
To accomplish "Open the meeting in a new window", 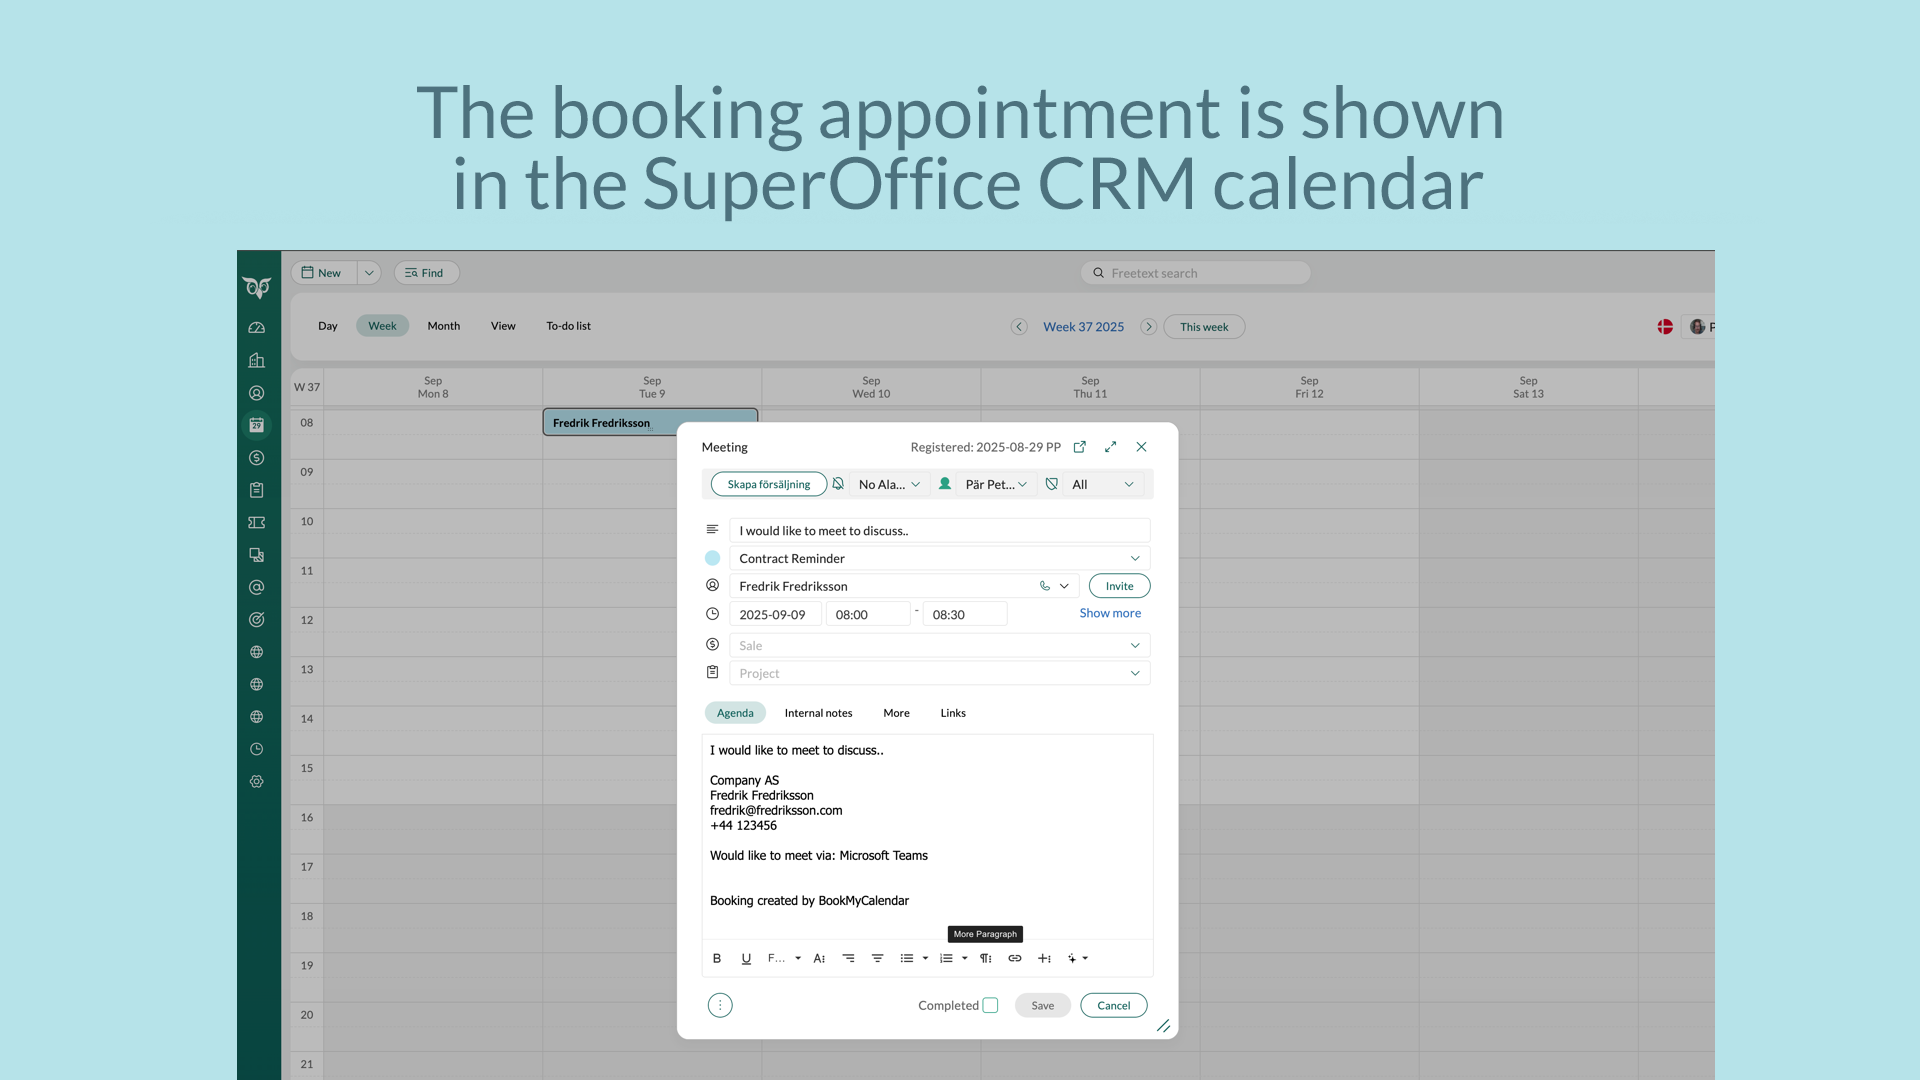I will tap(1080, 447).
